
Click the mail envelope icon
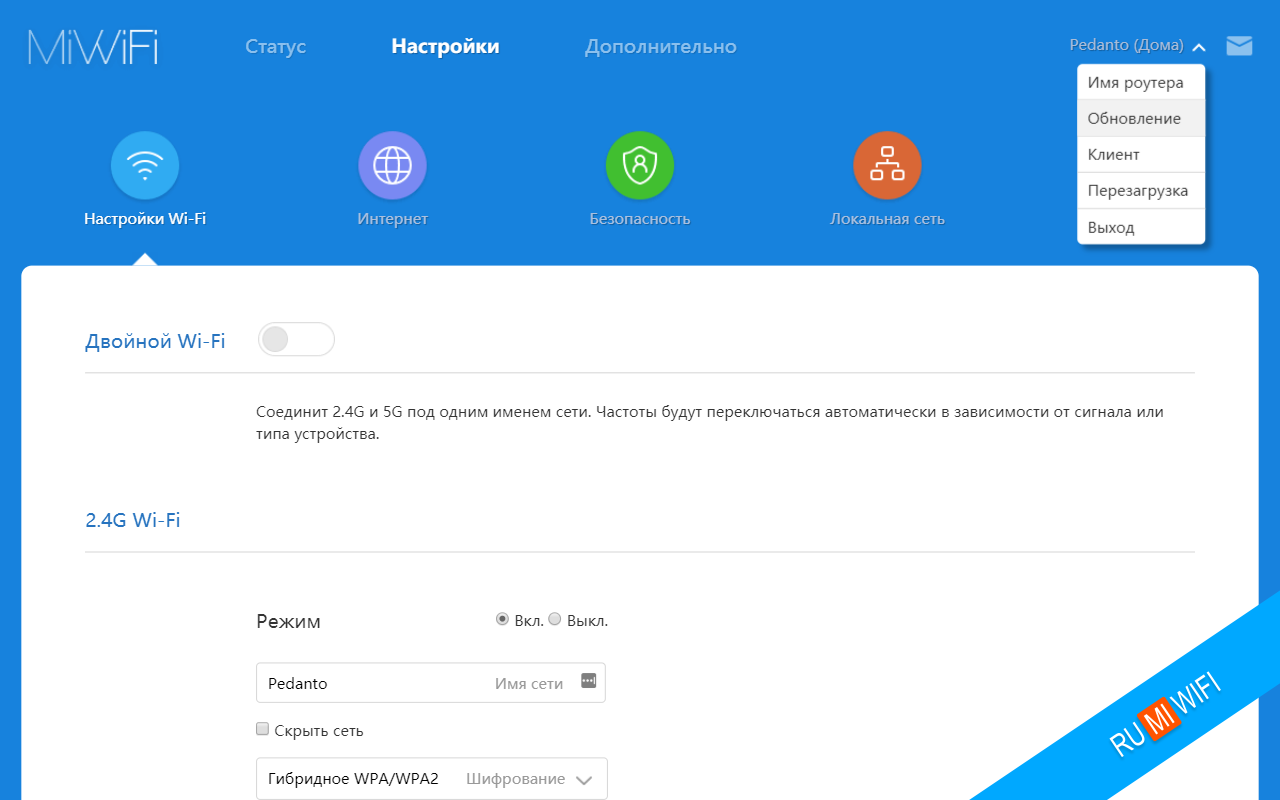pos(1239,46)
